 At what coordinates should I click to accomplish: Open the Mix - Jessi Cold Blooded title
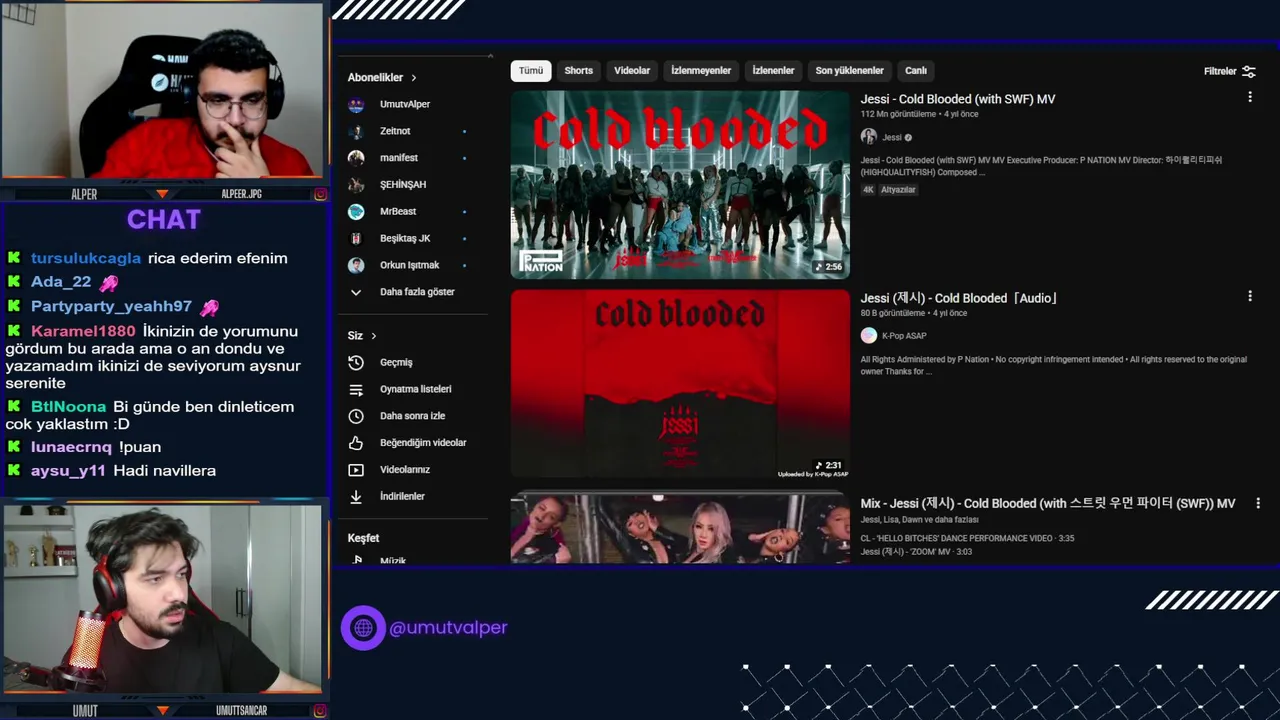point(1048,504)
